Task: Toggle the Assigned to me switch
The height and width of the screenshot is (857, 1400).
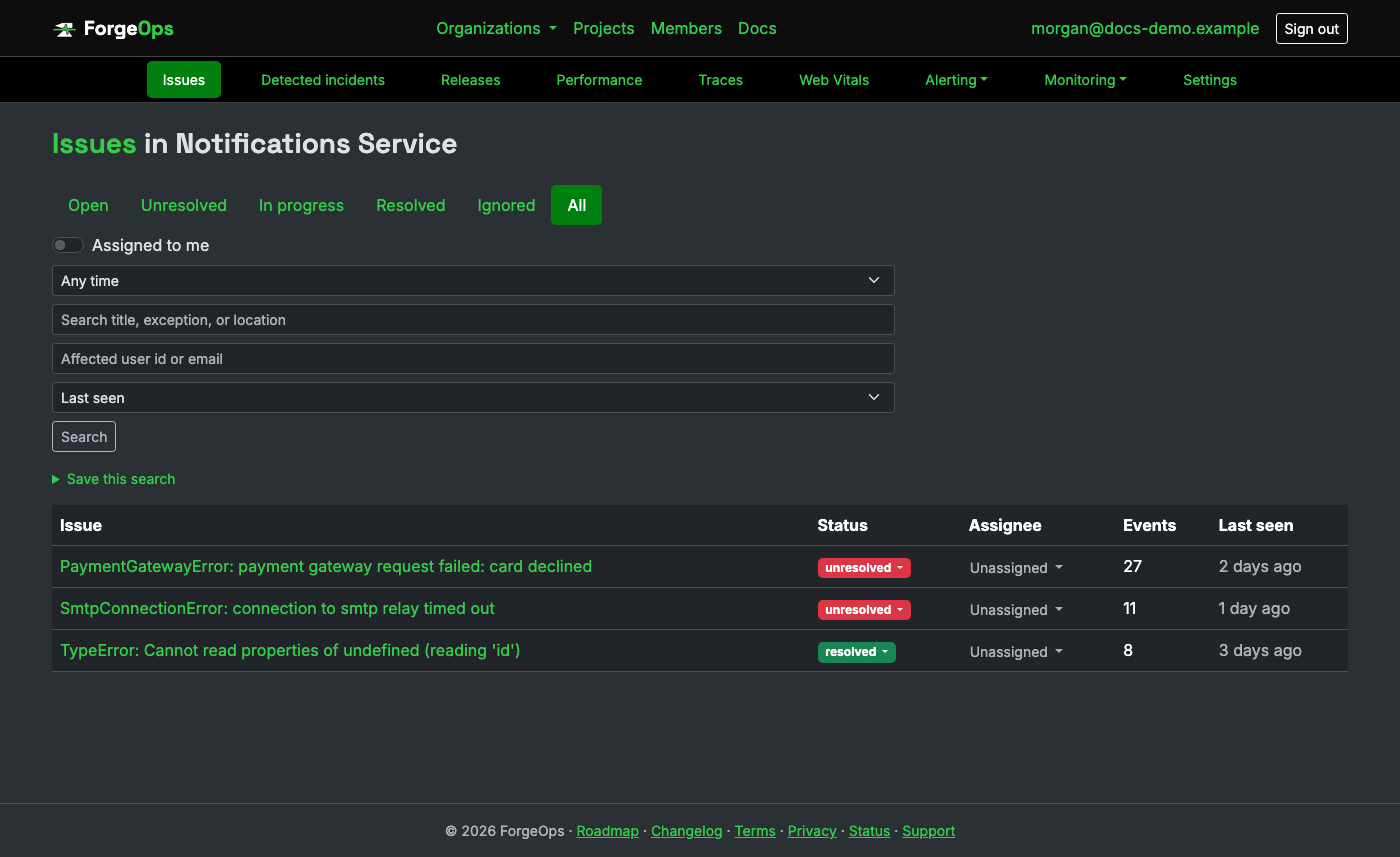Action: (x=68, y=245)
